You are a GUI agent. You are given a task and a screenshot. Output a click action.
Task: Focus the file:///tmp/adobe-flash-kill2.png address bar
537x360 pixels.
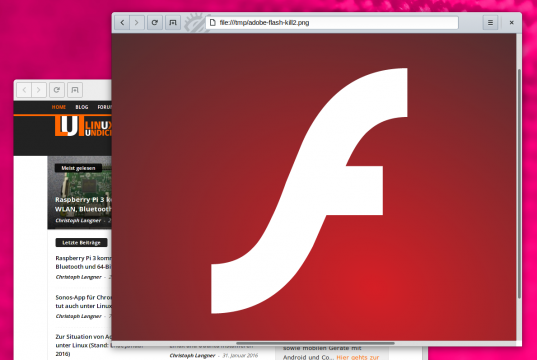click(x=332, y=23)
